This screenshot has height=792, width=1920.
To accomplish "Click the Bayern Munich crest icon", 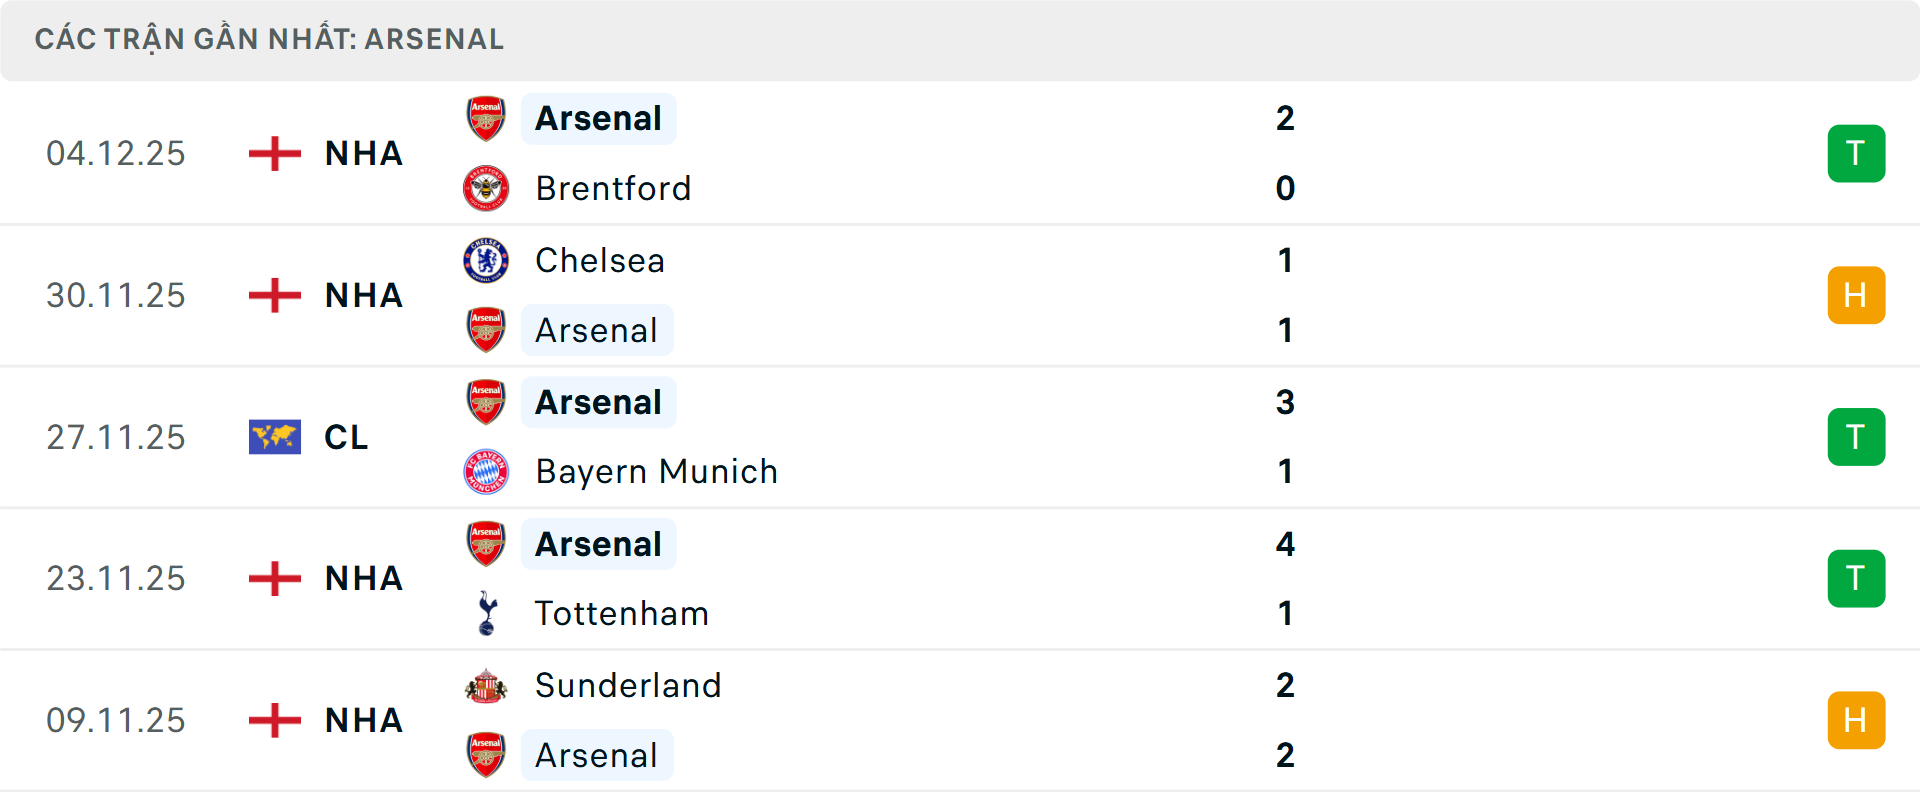I will [486, 471].
